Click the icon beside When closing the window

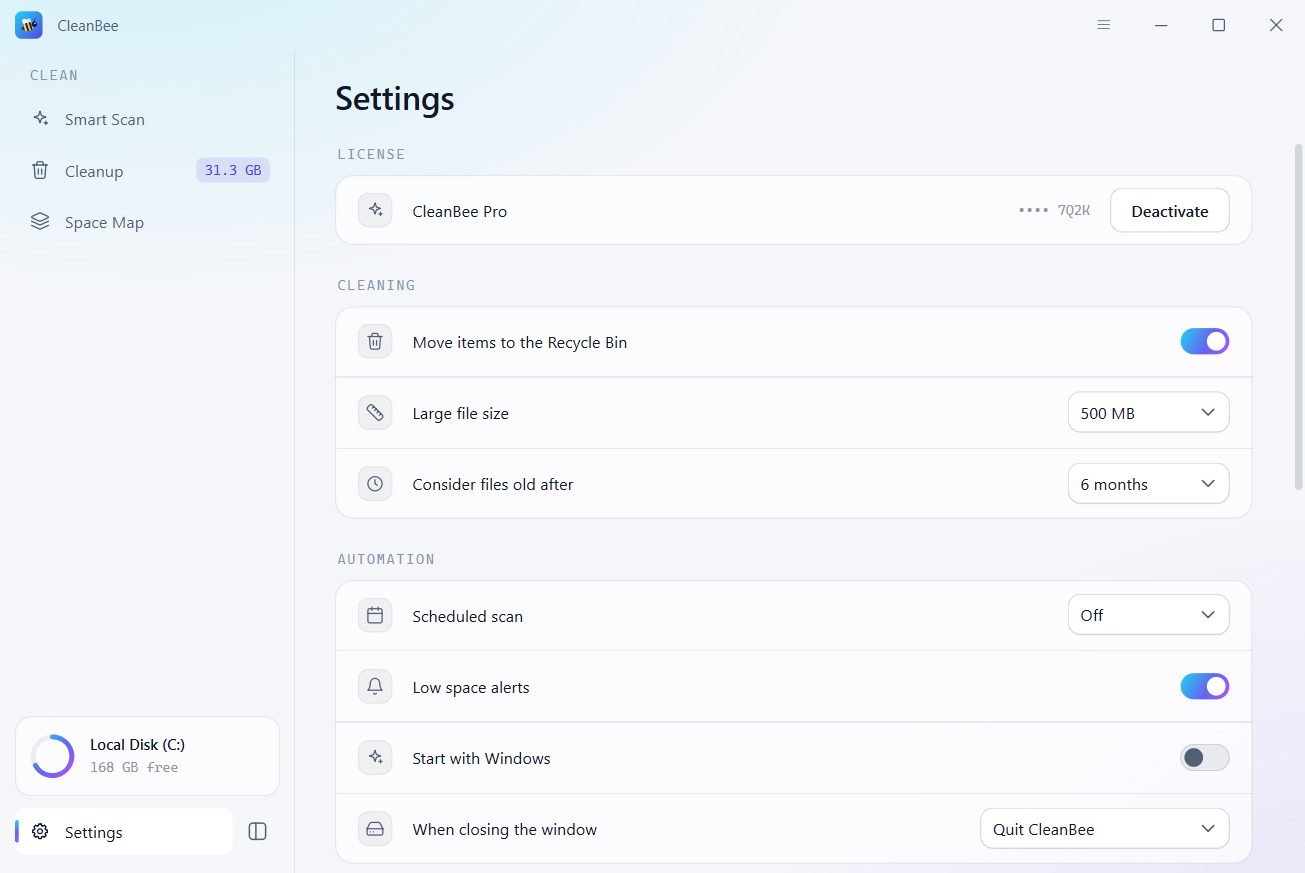click(x=375, y=829)
